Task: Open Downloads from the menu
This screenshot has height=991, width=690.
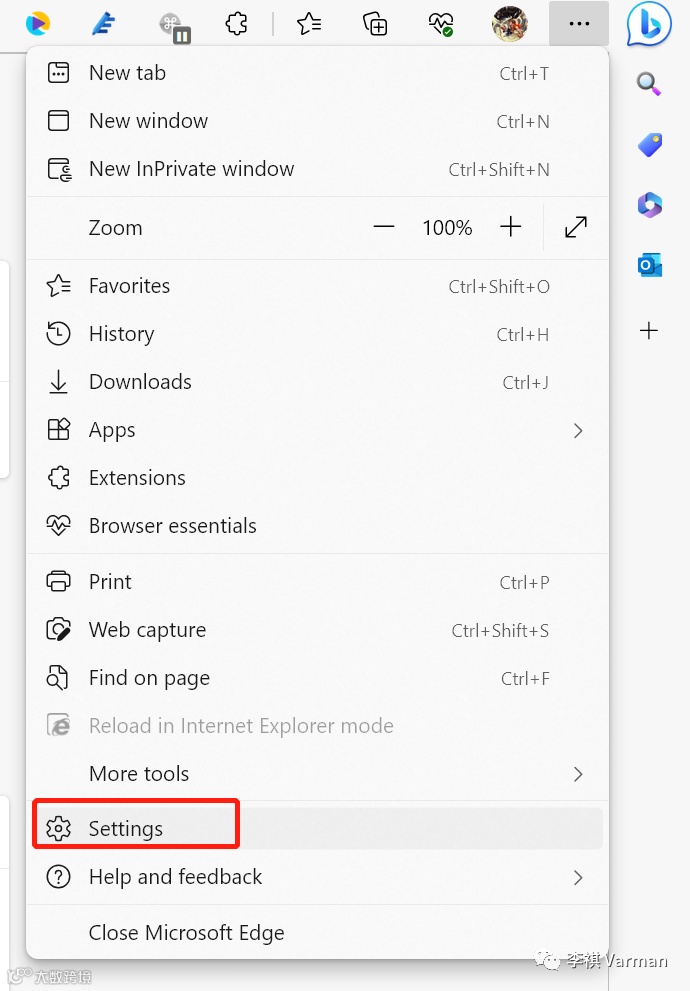Action: [x=317, y=382]
